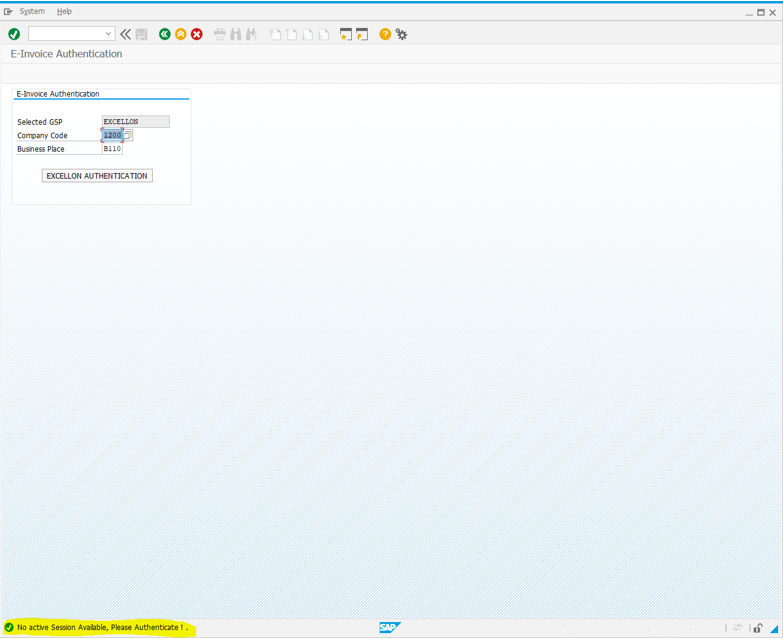The image size is (783, 639).
Task: Go back using the green Back icon
Action: [x=165, y=34]
